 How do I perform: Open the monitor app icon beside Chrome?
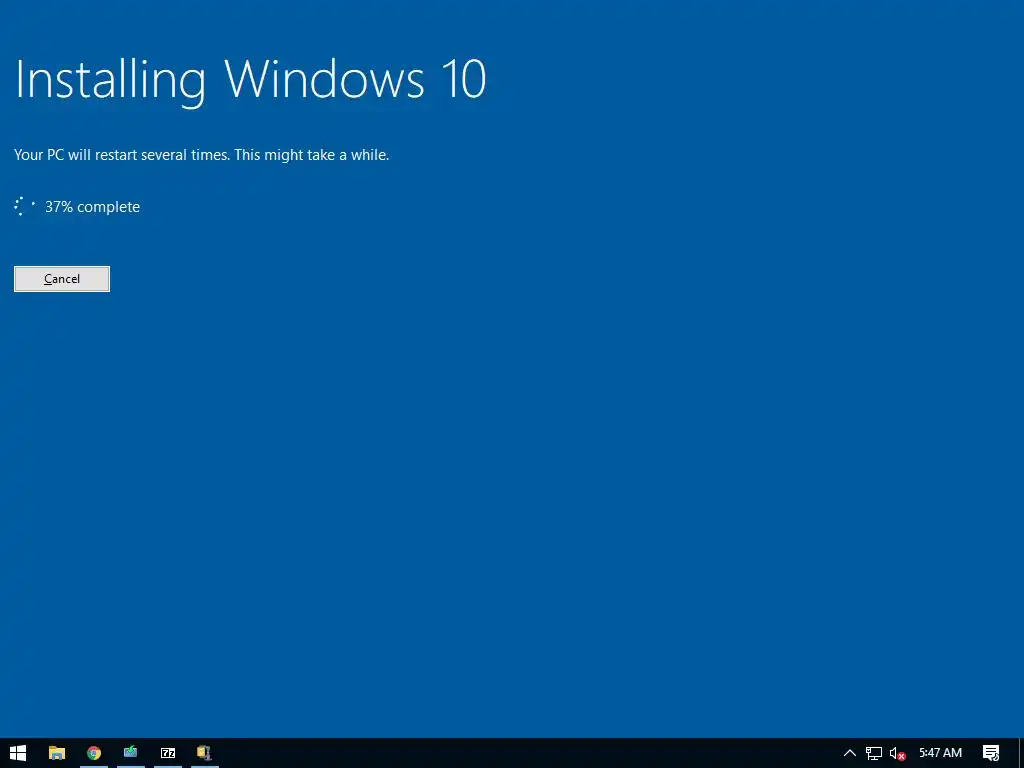coord(131,753)
